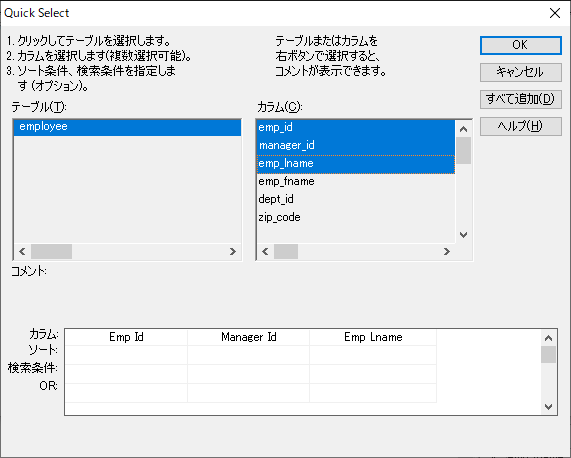Viewport: 571px width, 458px height.
Task: Deselect the manager_id column
Action: tap(356, 146)
